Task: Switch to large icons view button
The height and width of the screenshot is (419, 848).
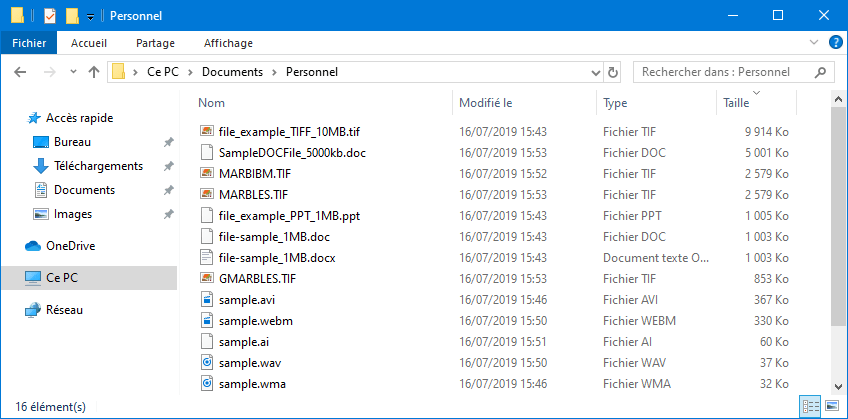Action: coord(832,405)
